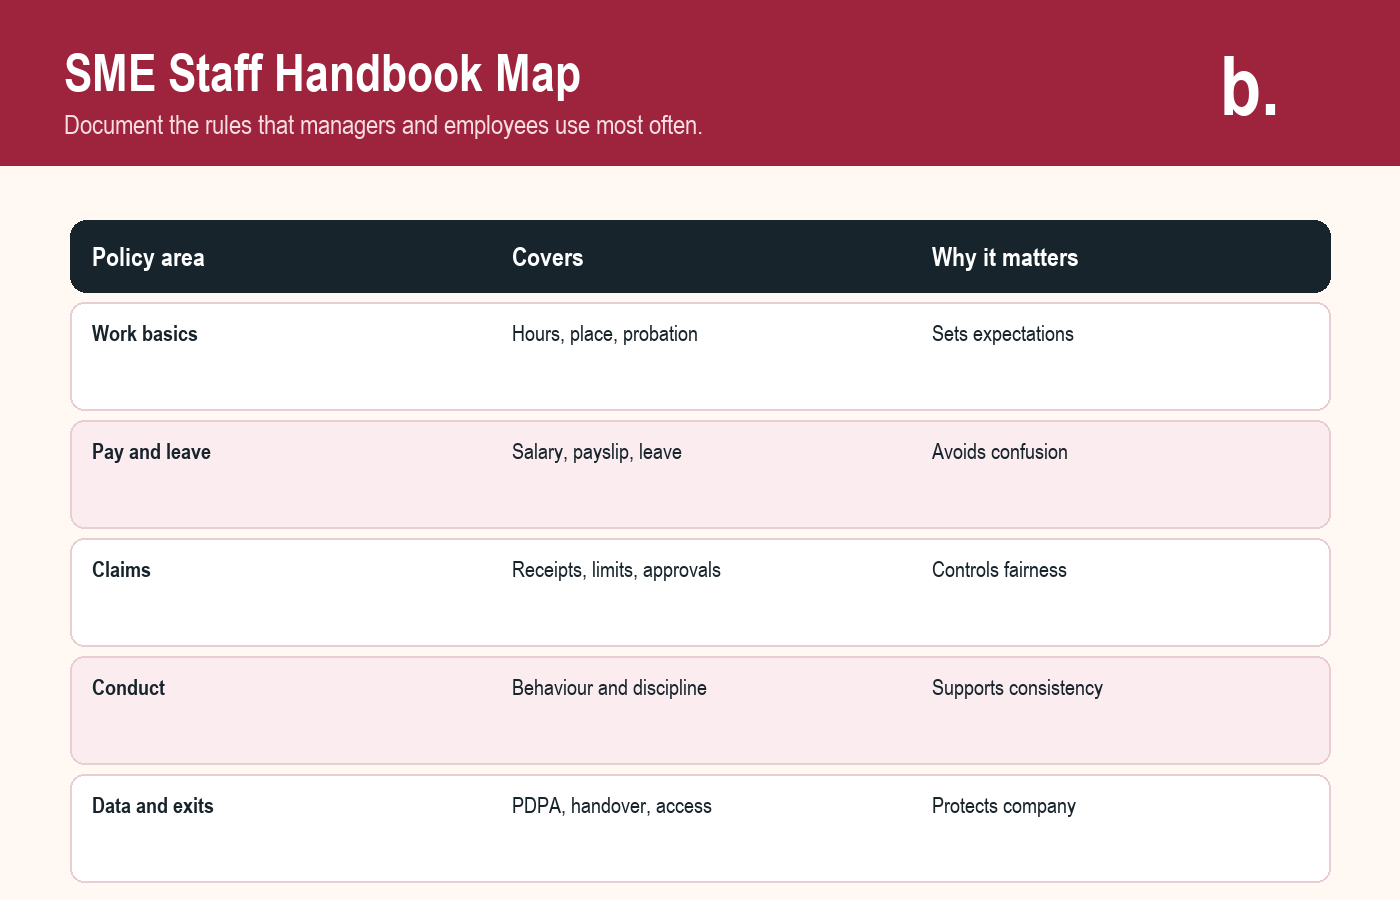Click the 'Protects company' cell
Image resolution: width=1400 pixels, height=900 pixels.
click(x=1004, y=806)
